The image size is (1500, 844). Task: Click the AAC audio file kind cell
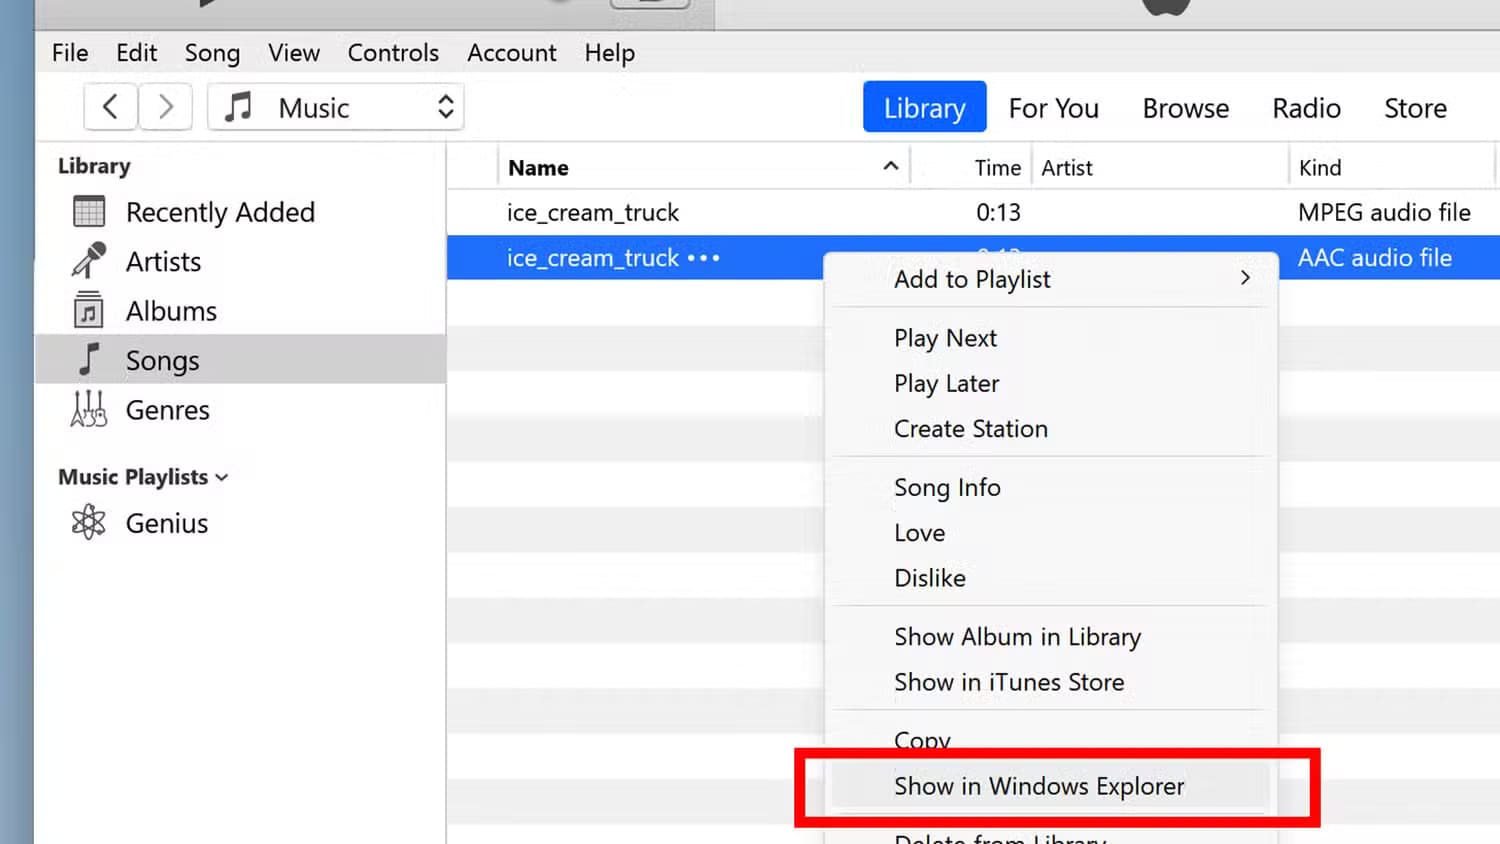tap(1375, 257)
